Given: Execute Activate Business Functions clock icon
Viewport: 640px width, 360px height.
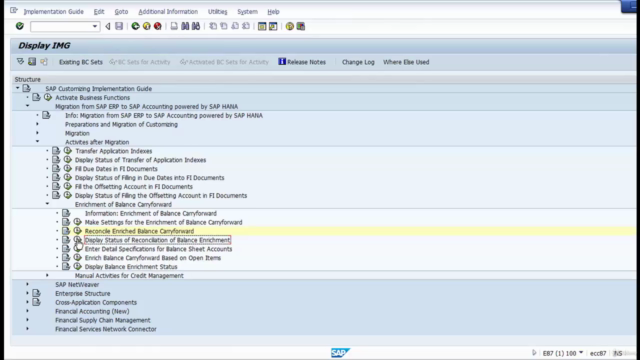Looking at the screenshot, I should pyautogui.click(x=48, y=97).
